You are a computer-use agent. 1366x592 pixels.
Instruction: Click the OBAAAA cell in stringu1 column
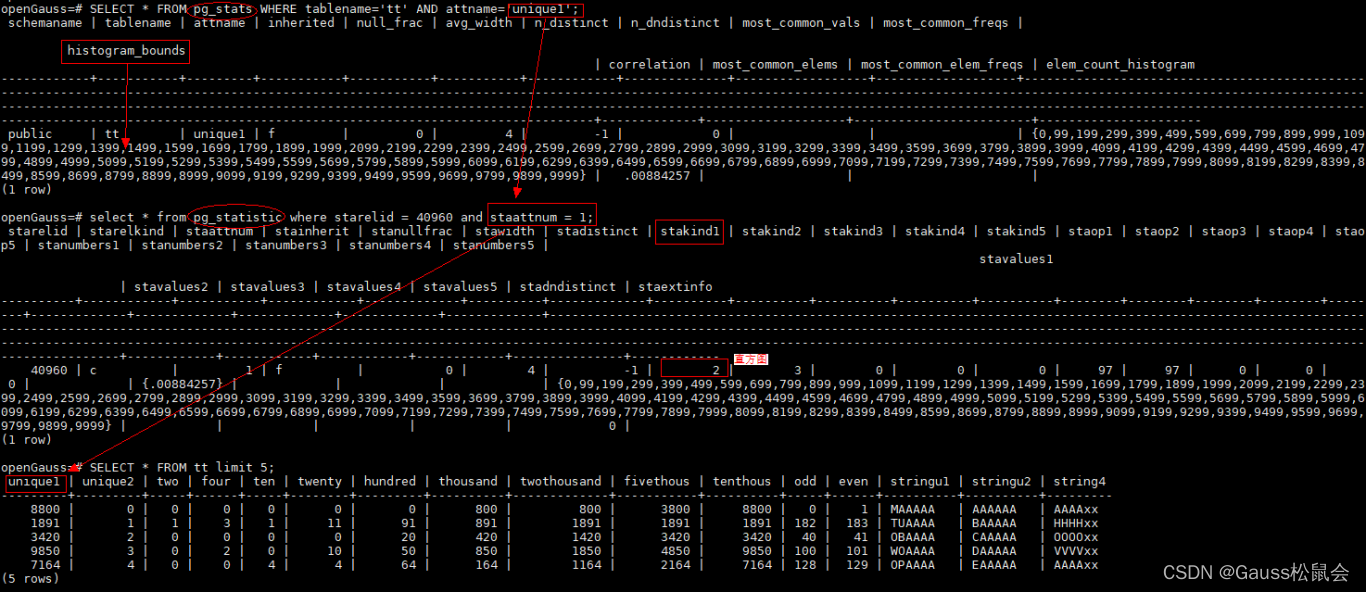tap(912, 537)
